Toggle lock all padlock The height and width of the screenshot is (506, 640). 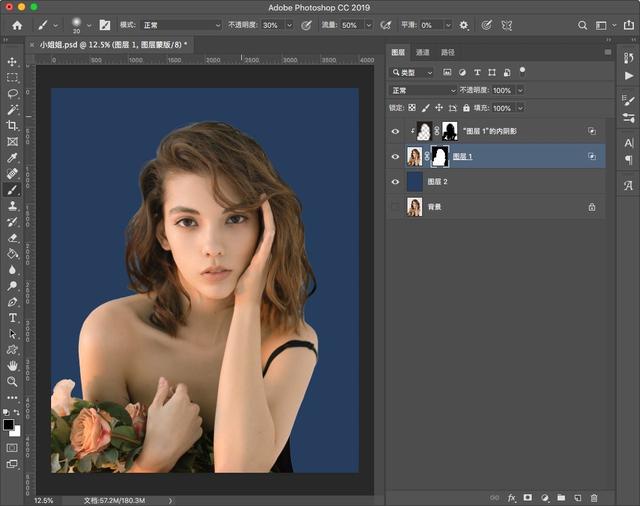[x=466, y=108]
